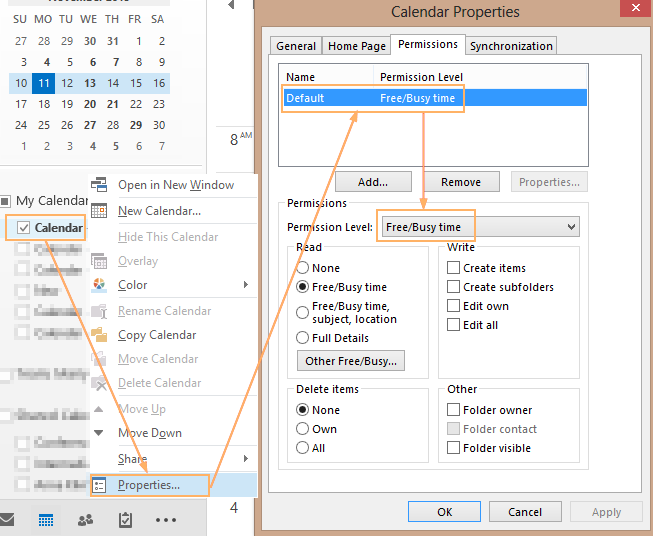
Task: Click the Add... button
Action: click(373, 182)
